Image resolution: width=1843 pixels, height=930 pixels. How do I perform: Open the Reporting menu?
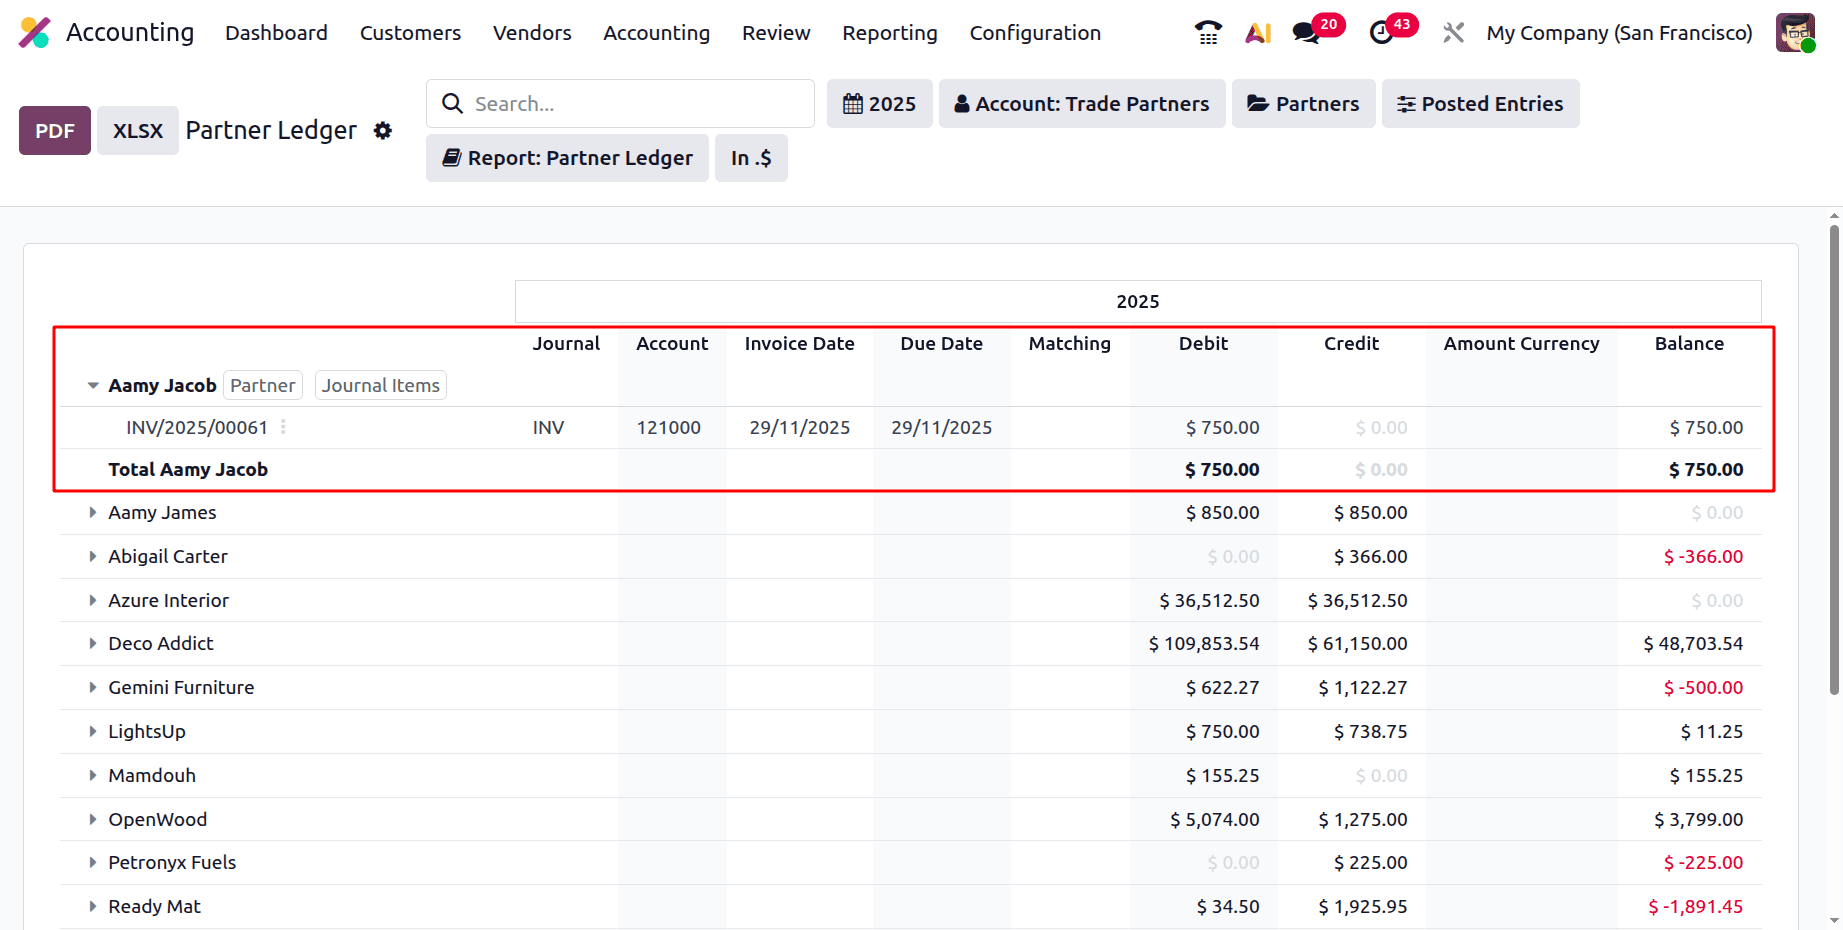(890, 33)
